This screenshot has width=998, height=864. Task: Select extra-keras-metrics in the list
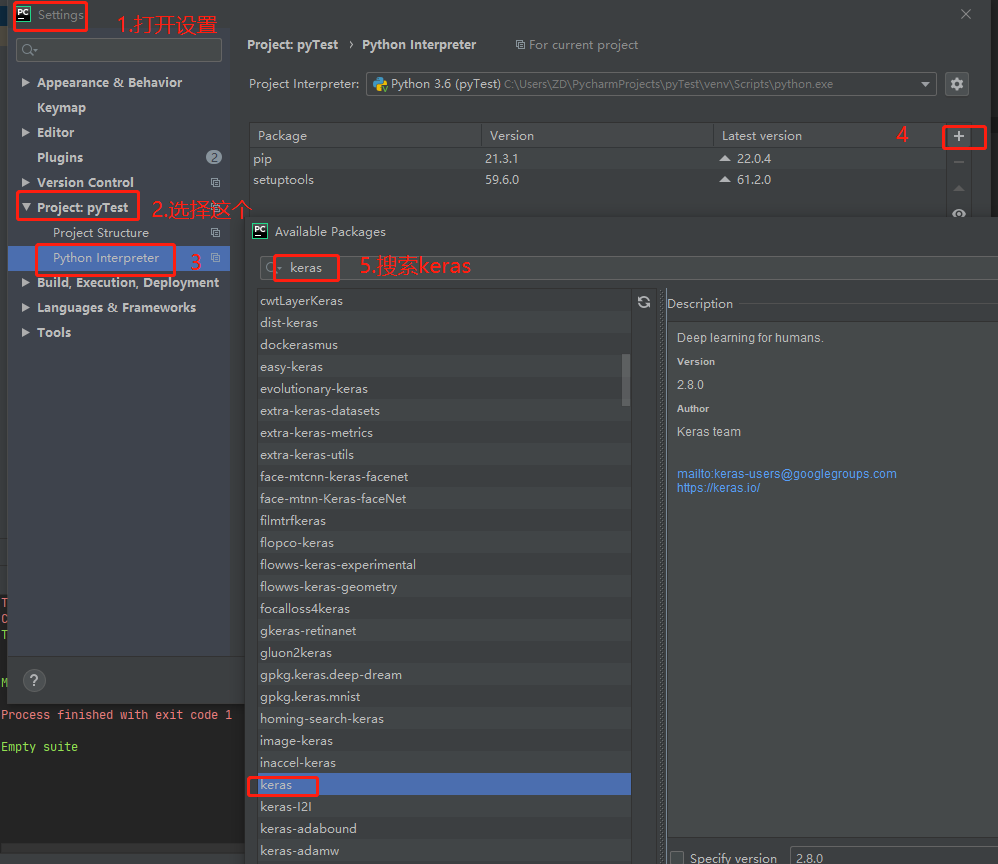click(444, 432)
